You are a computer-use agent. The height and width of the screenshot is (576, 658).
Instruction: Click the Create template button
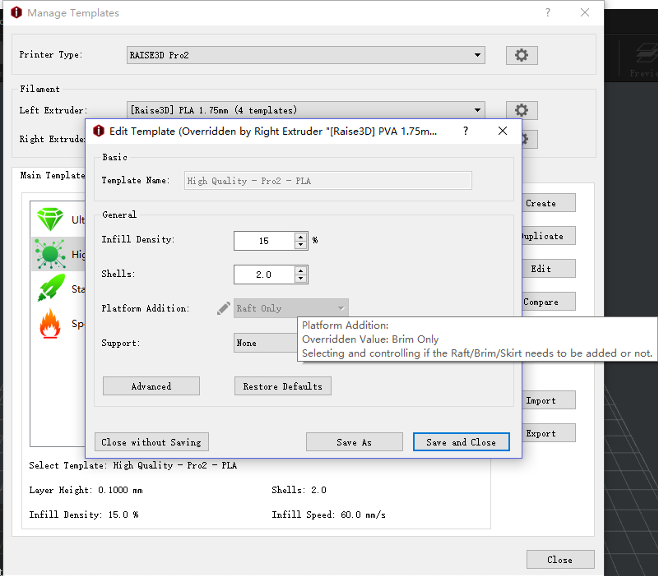(549, 203)
